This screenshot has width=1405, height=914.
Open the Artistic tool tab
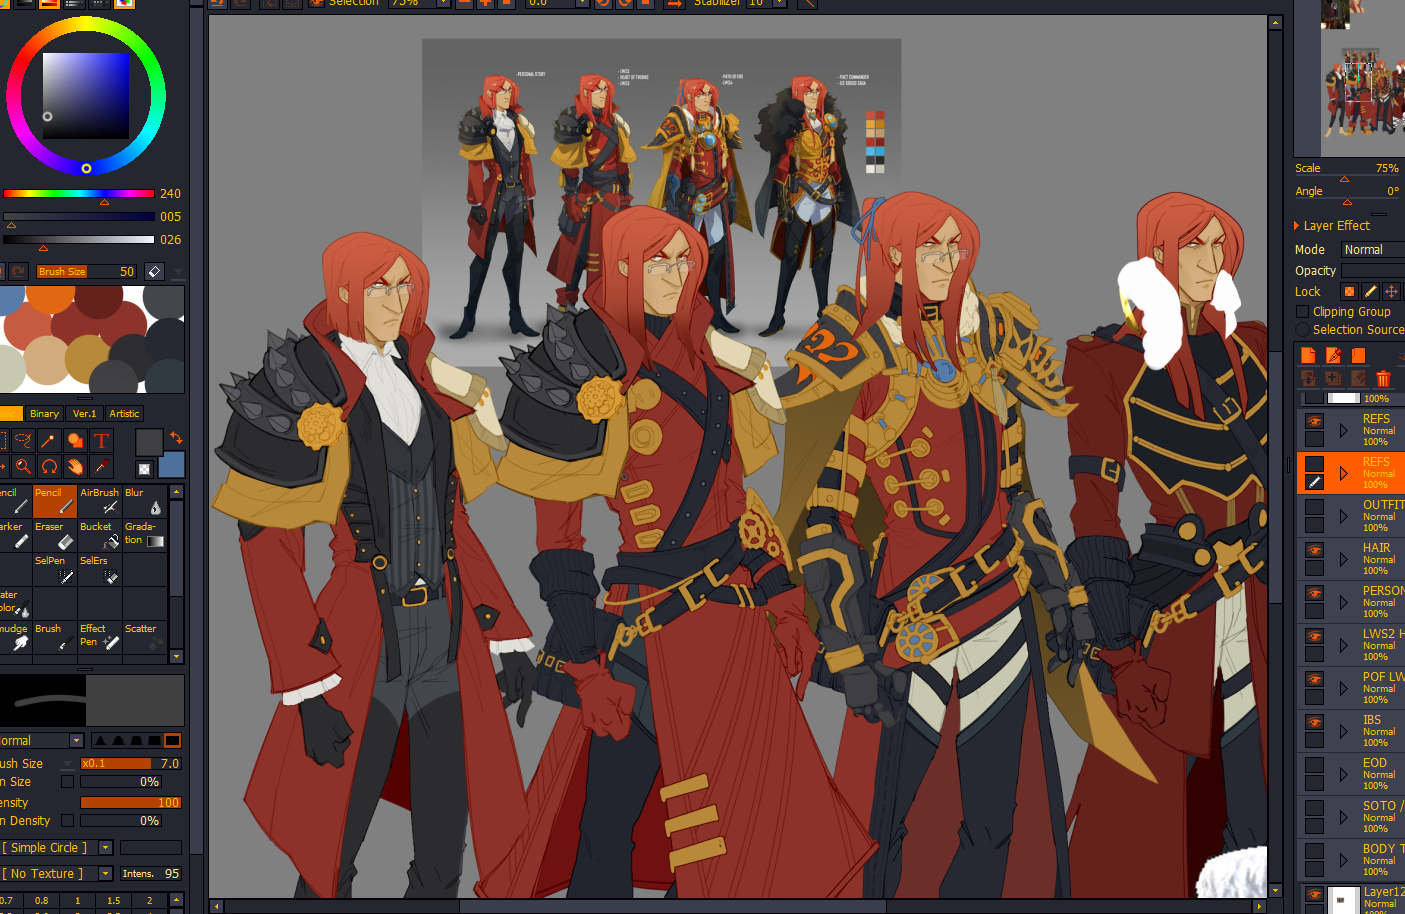click(124, 414)
